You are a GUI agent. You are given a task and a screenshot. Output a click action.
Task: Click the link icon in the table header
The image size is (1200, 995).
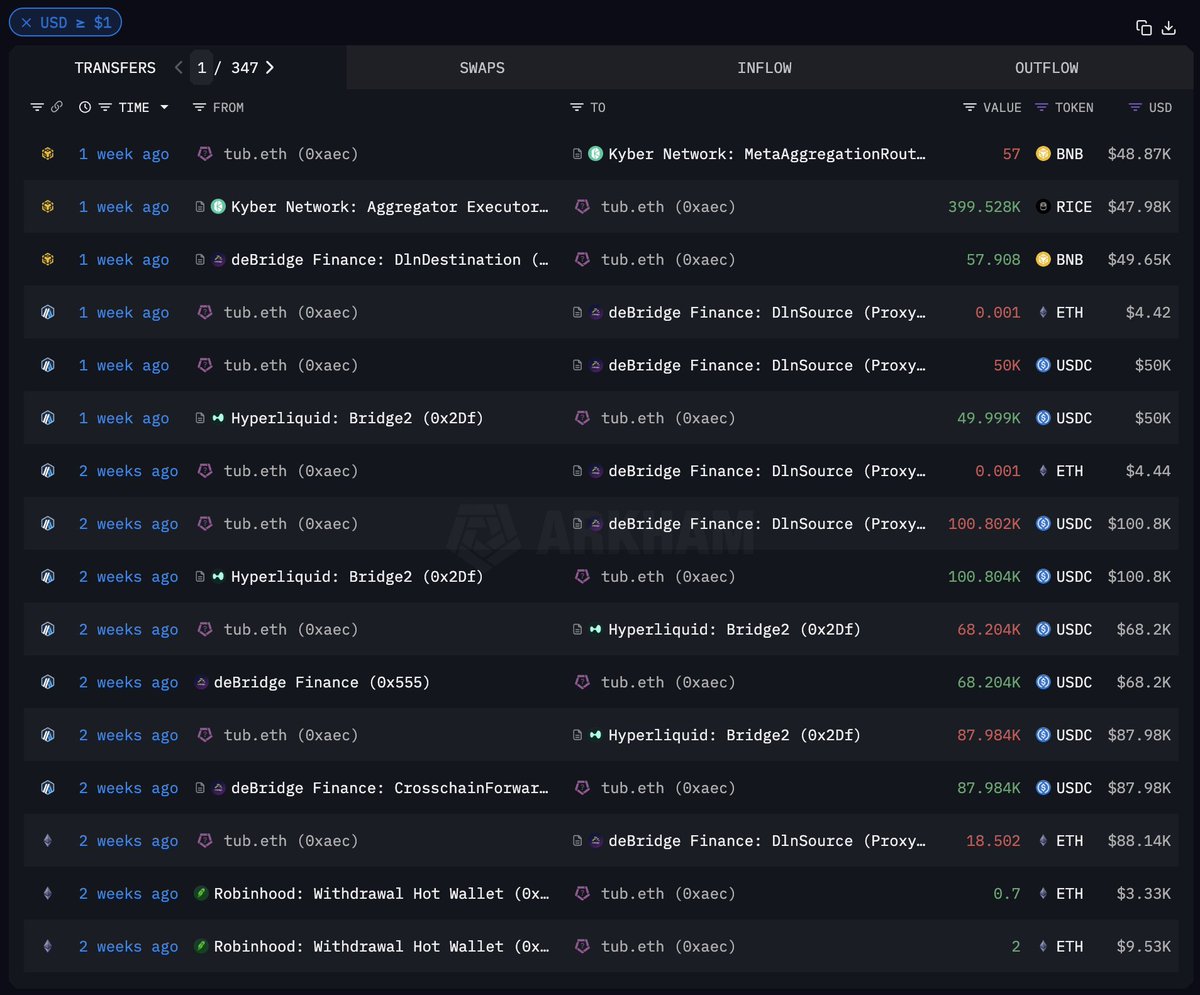point(57,107)
